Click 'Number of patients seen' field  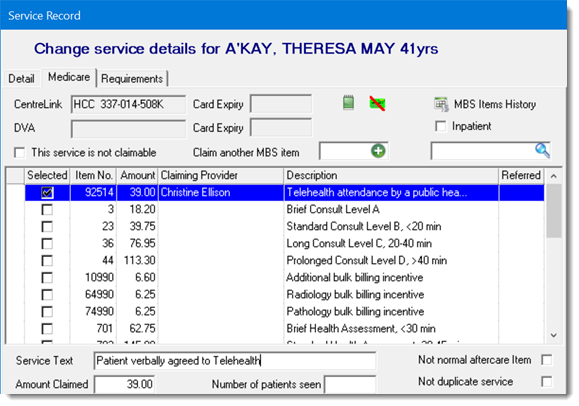point(350,385)
